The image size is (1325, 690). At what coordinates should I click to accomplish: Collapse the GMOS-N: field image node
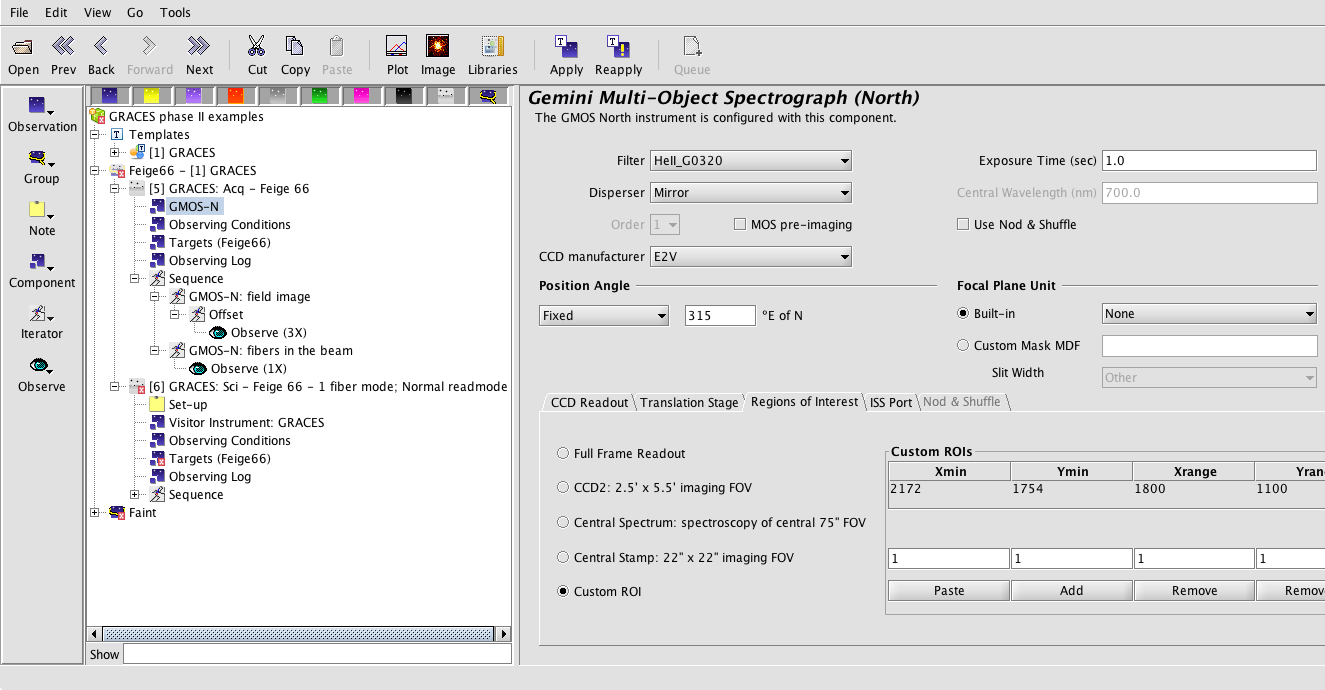pos(156,296)
